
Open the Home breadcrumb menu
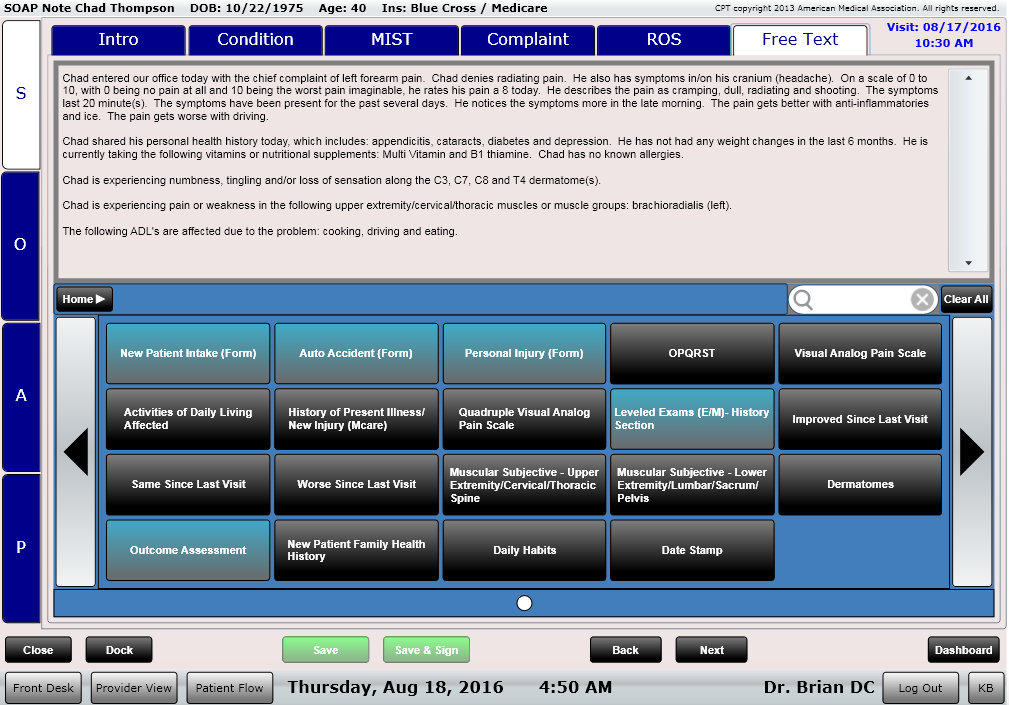[84, 299]
